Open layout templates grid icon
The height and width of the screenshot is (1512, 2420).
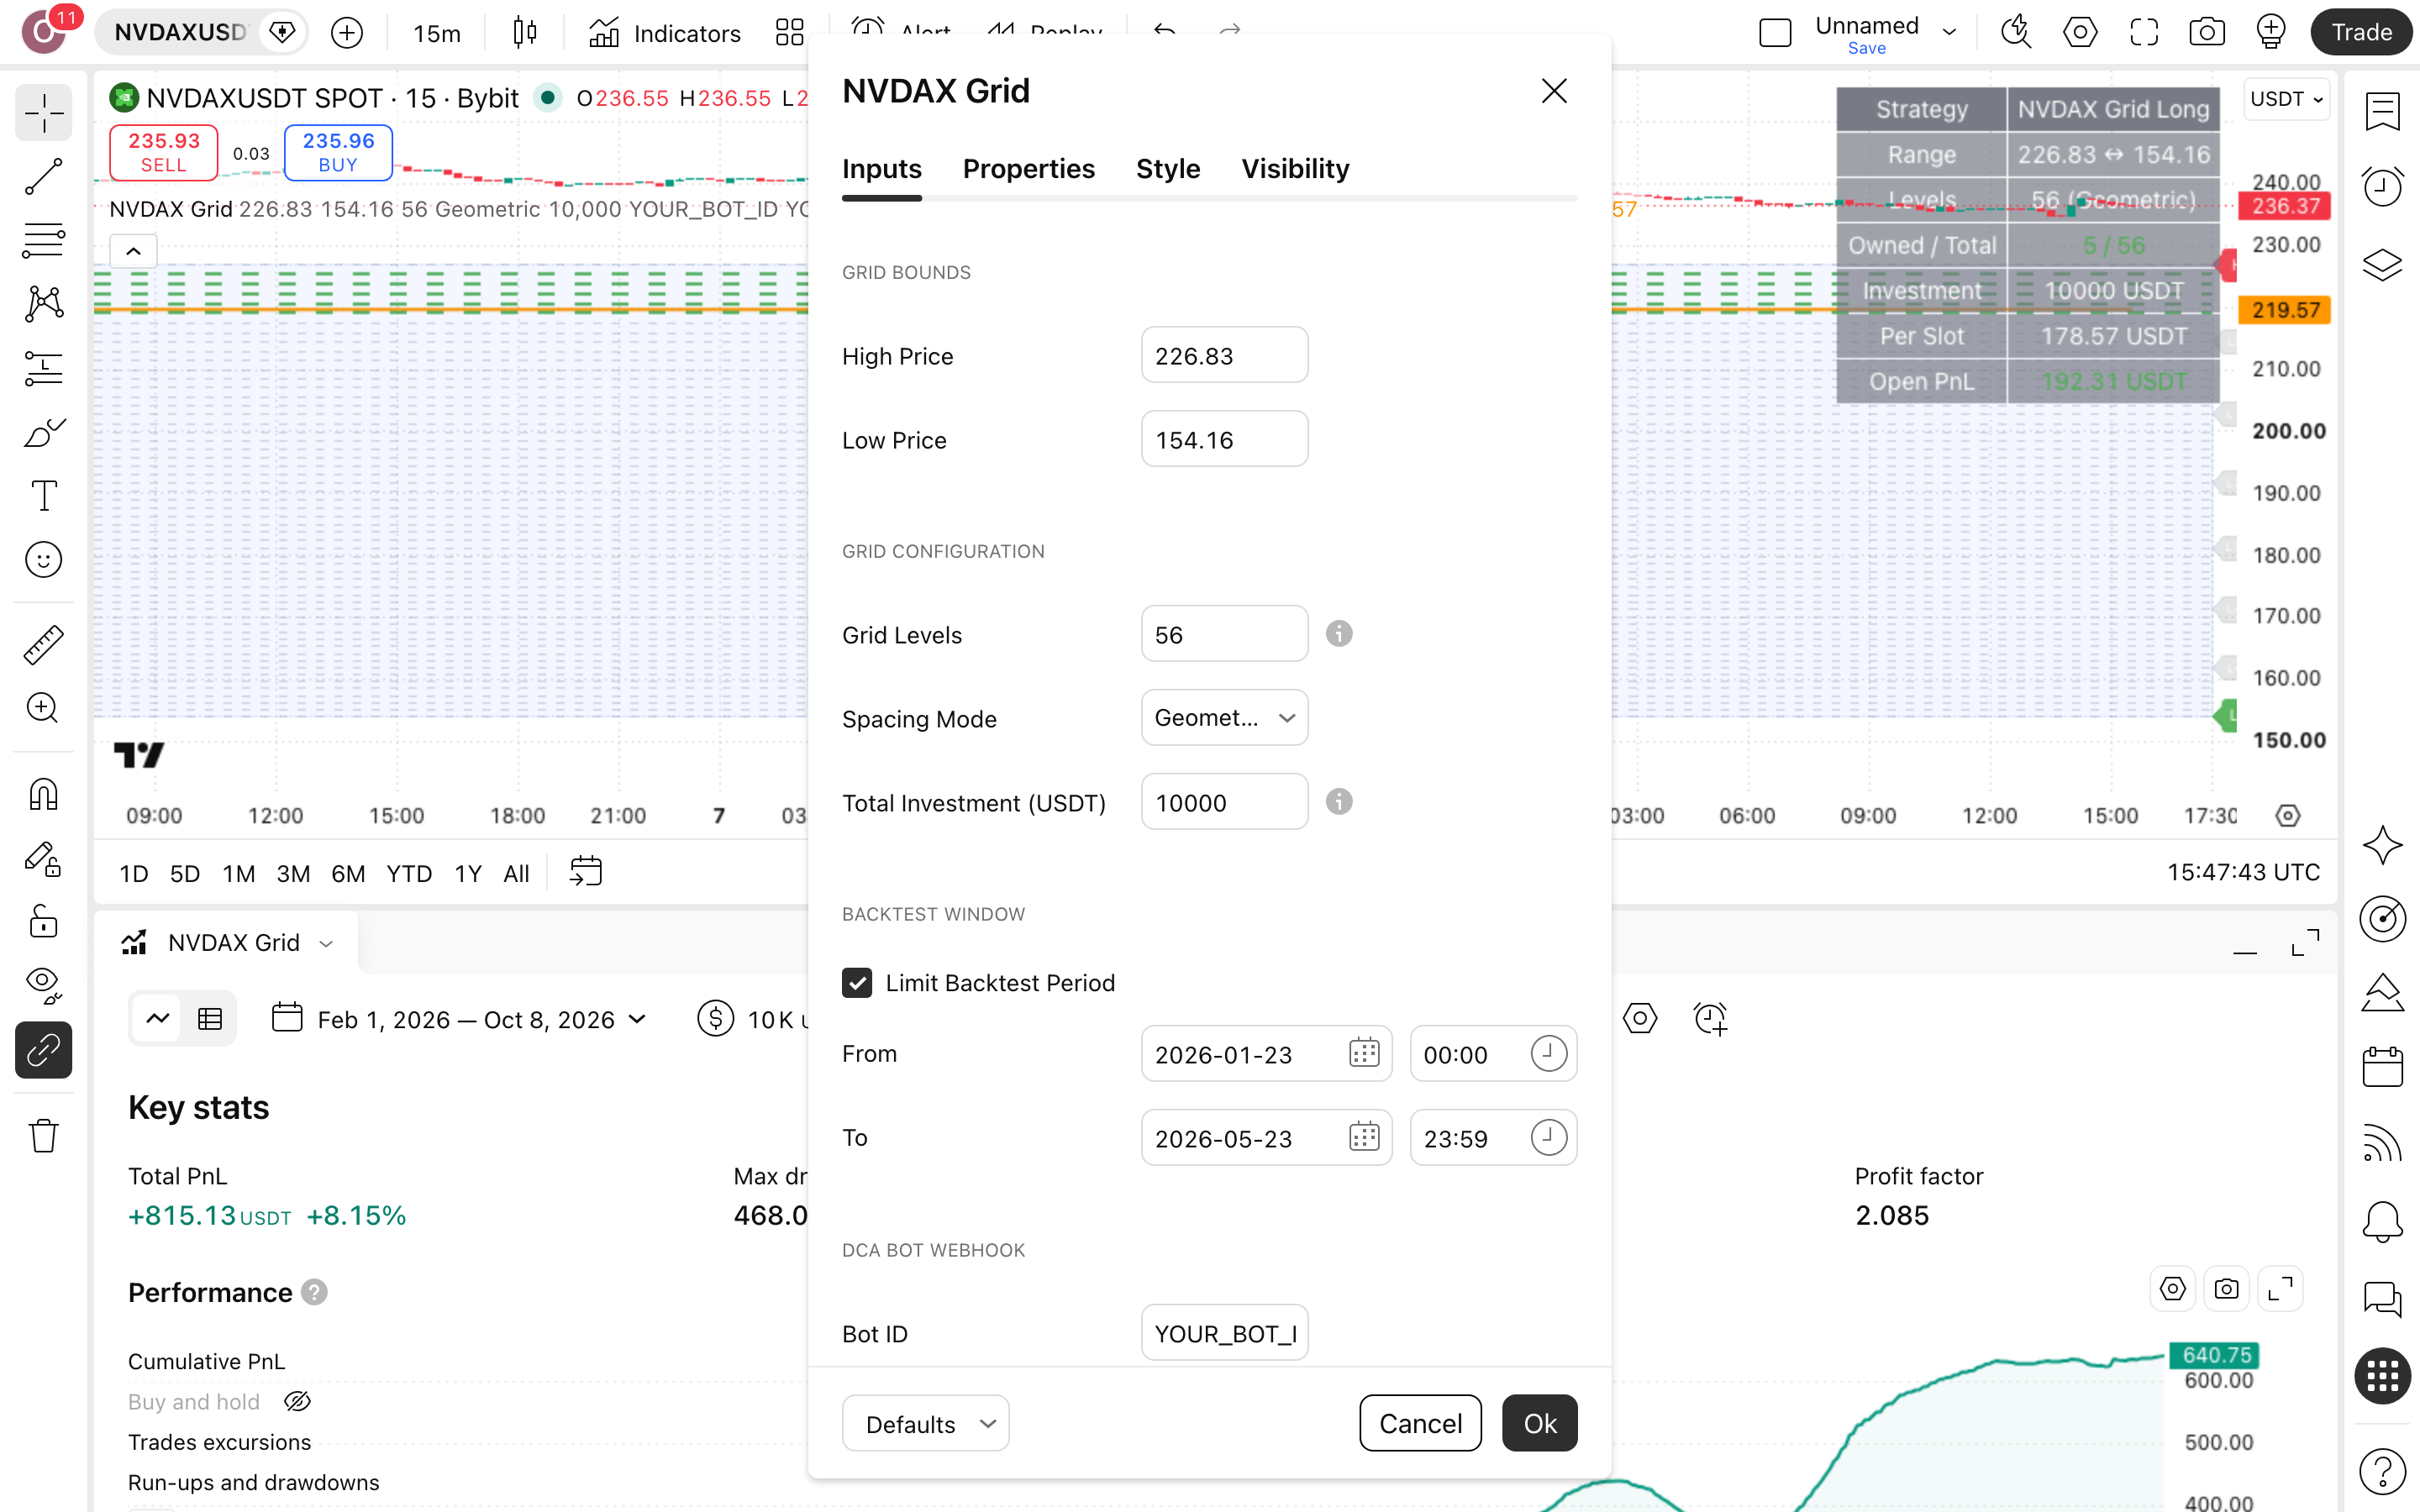click(x=789, y=33)
